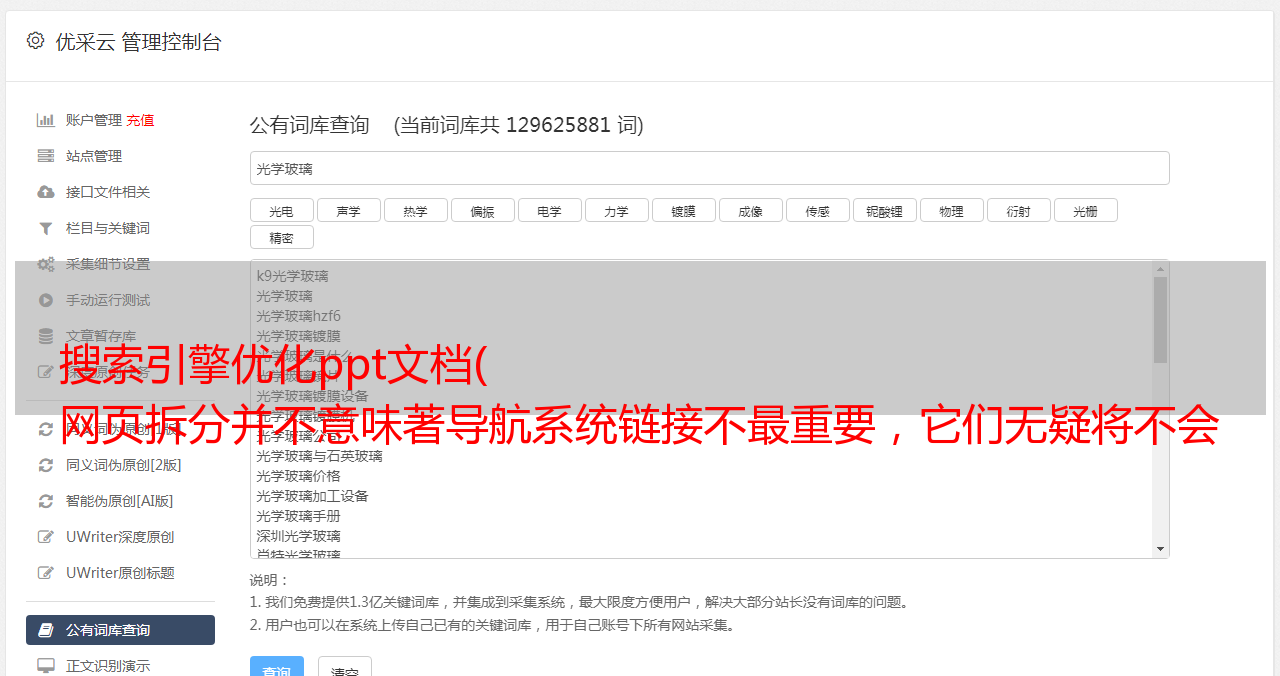
Task: Click the red 充值 recharge link
Action: point(140,120)
